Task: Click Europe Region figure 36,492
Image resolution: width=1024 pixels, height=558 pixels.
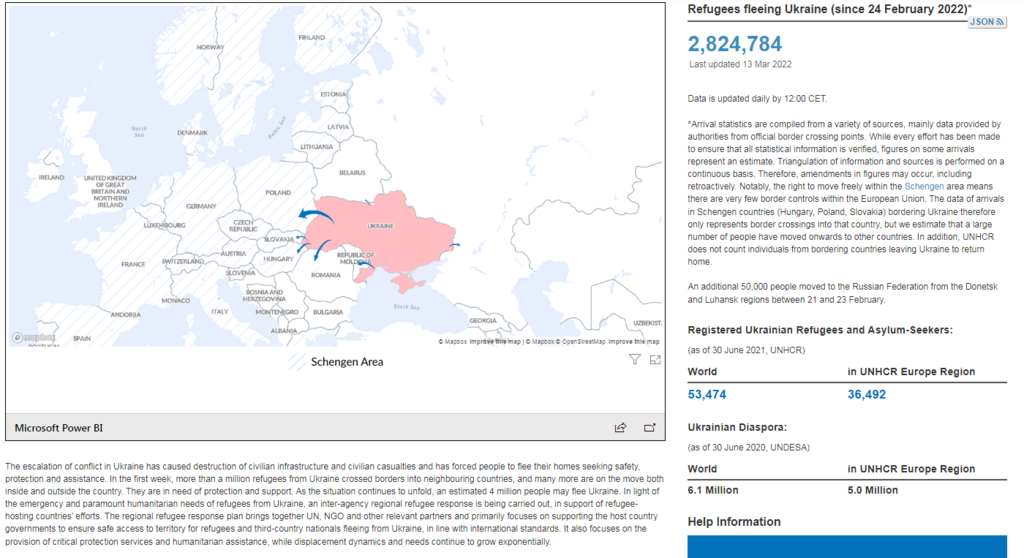Action: click(x=867, y=395)
